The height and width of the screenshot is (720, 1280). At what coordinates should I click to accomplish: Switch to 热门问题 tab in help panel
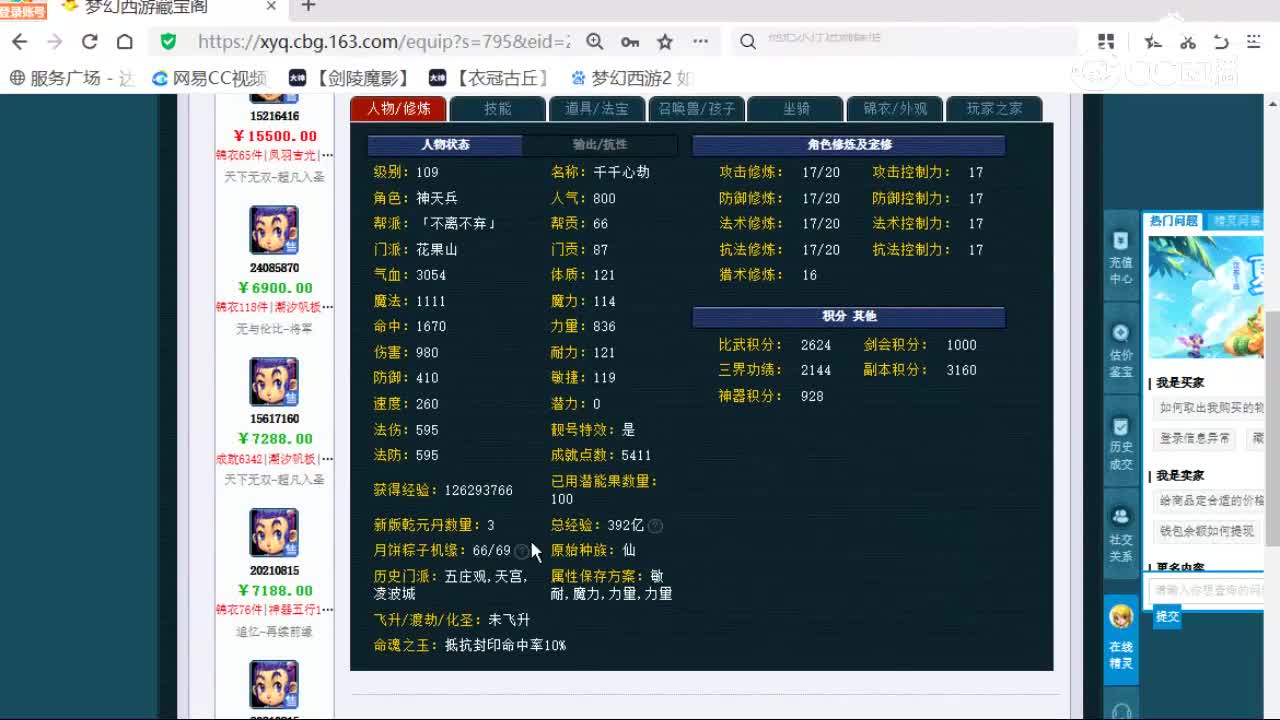(x=1173, y=221)
